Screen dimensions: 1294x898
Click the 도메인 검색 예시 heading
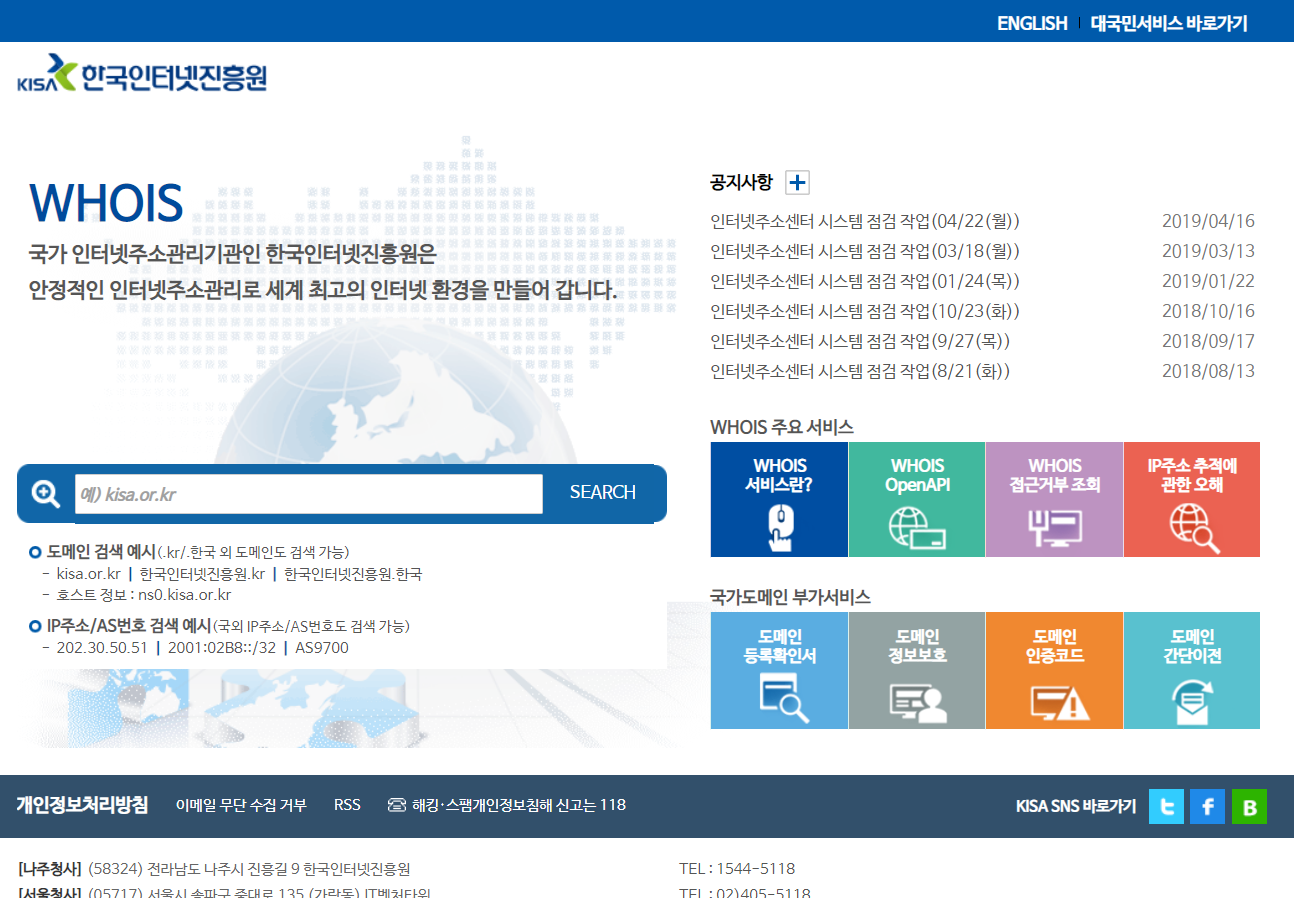click(101, 552)
